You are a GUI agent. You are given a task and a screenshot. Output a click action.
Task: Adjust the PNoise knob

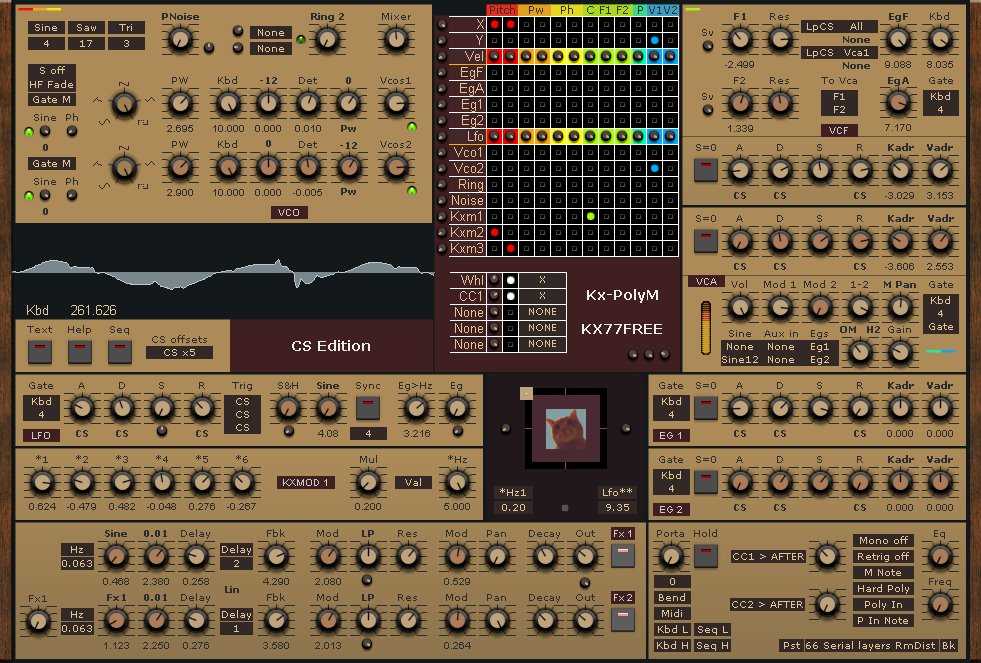pyautogui.click(x=180, y=40)
